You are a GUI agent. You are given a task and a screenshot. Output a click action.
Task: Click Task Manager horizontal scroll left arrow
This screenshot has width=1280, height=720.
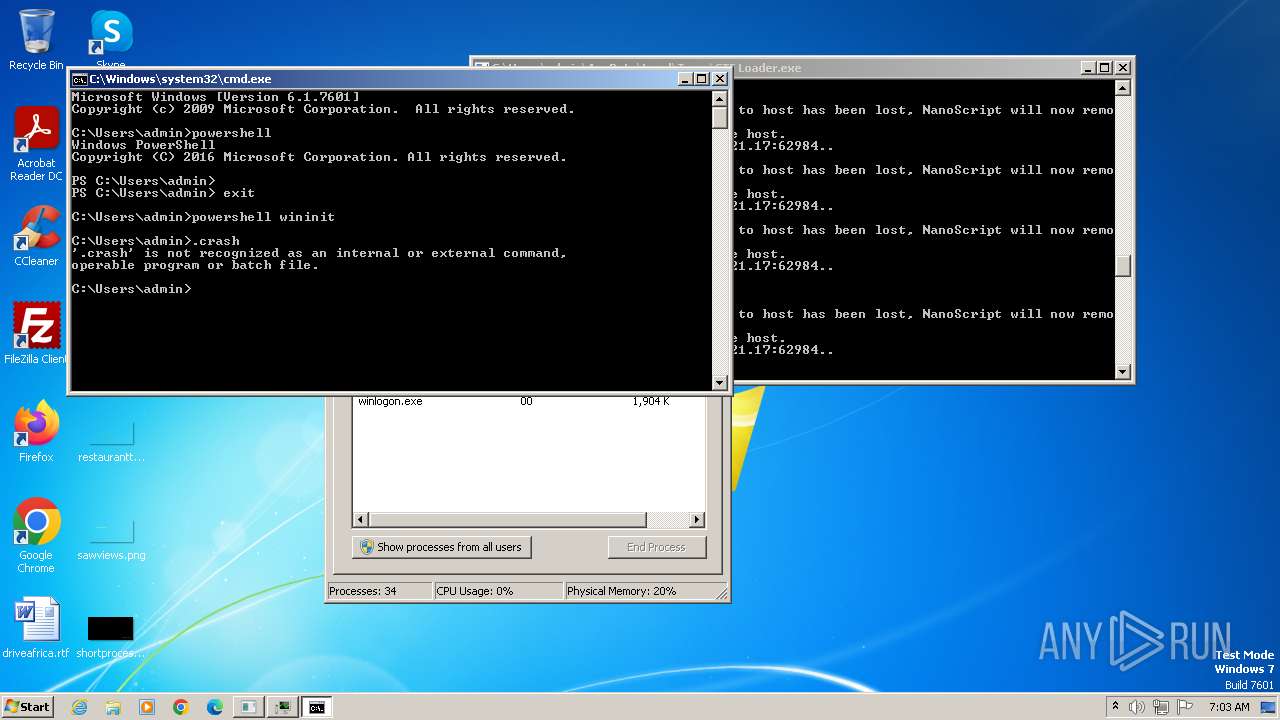[361, 520]
